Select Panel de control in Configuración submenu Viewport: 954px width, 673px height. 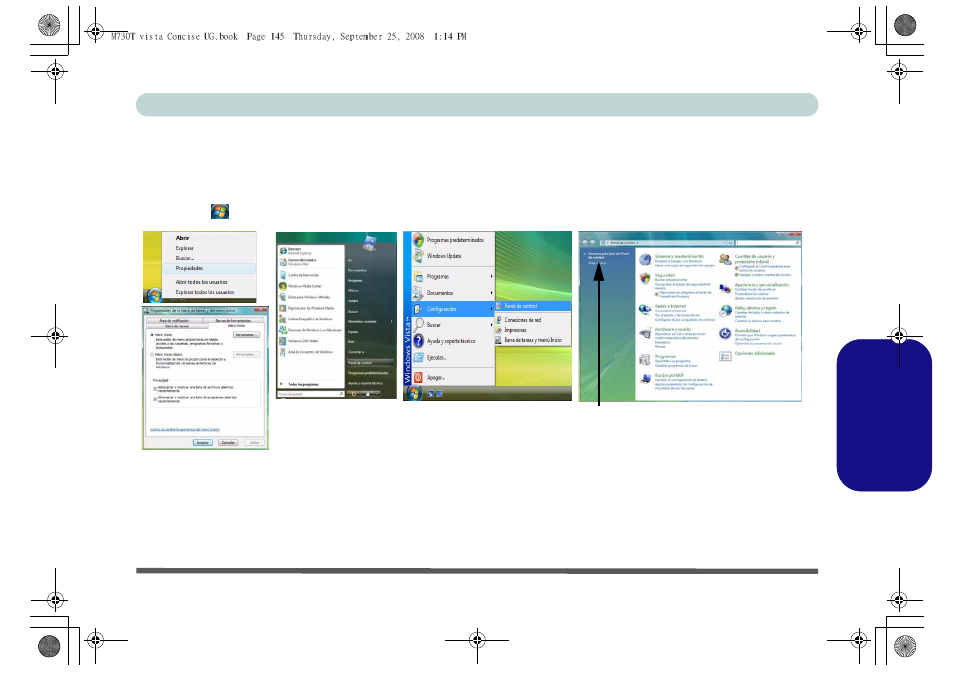(533, 306)
